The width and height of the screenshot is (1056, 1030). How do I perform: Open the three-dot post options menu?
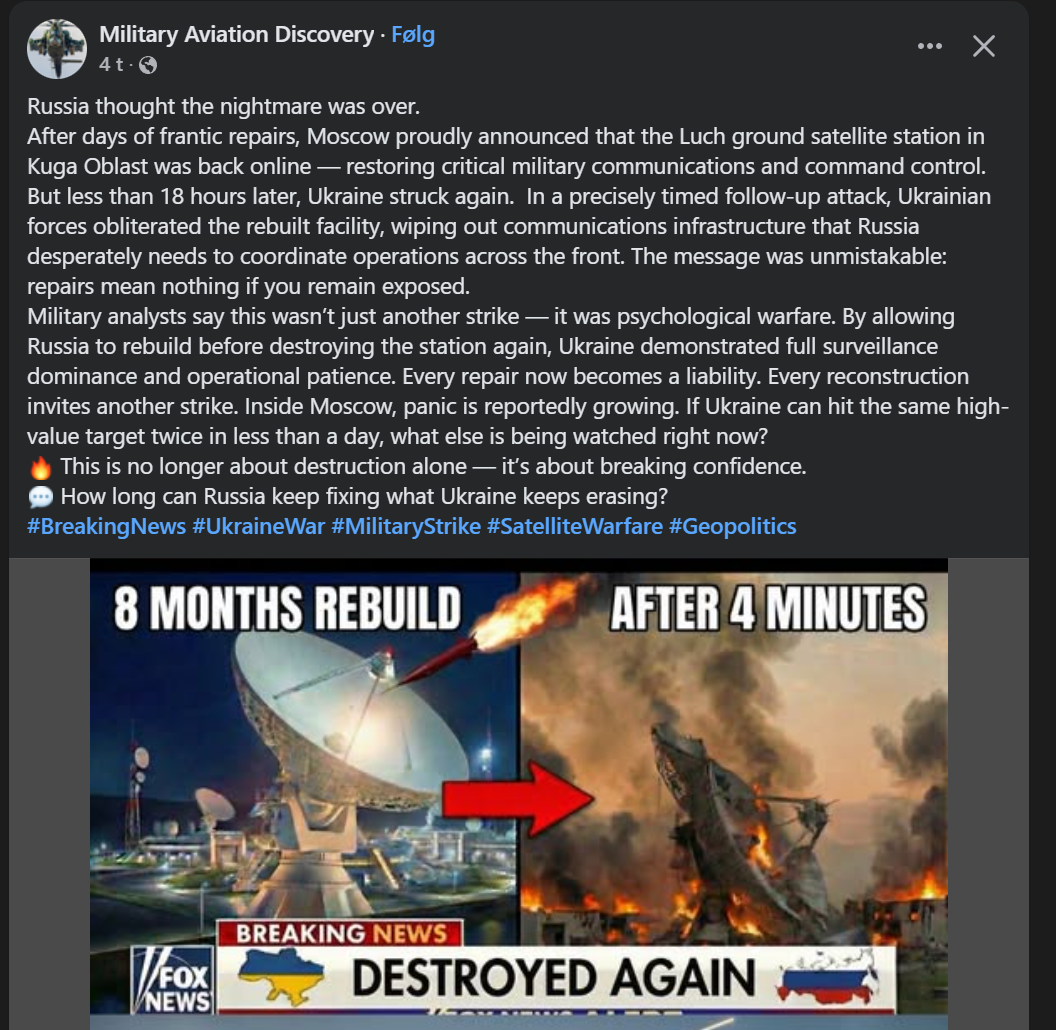(929, 46)
